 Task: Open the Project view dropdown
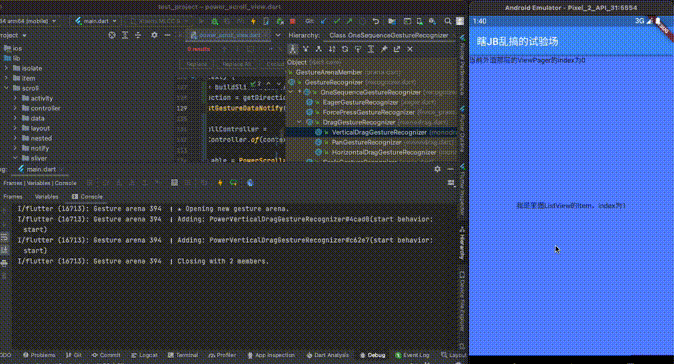[14, 35]
